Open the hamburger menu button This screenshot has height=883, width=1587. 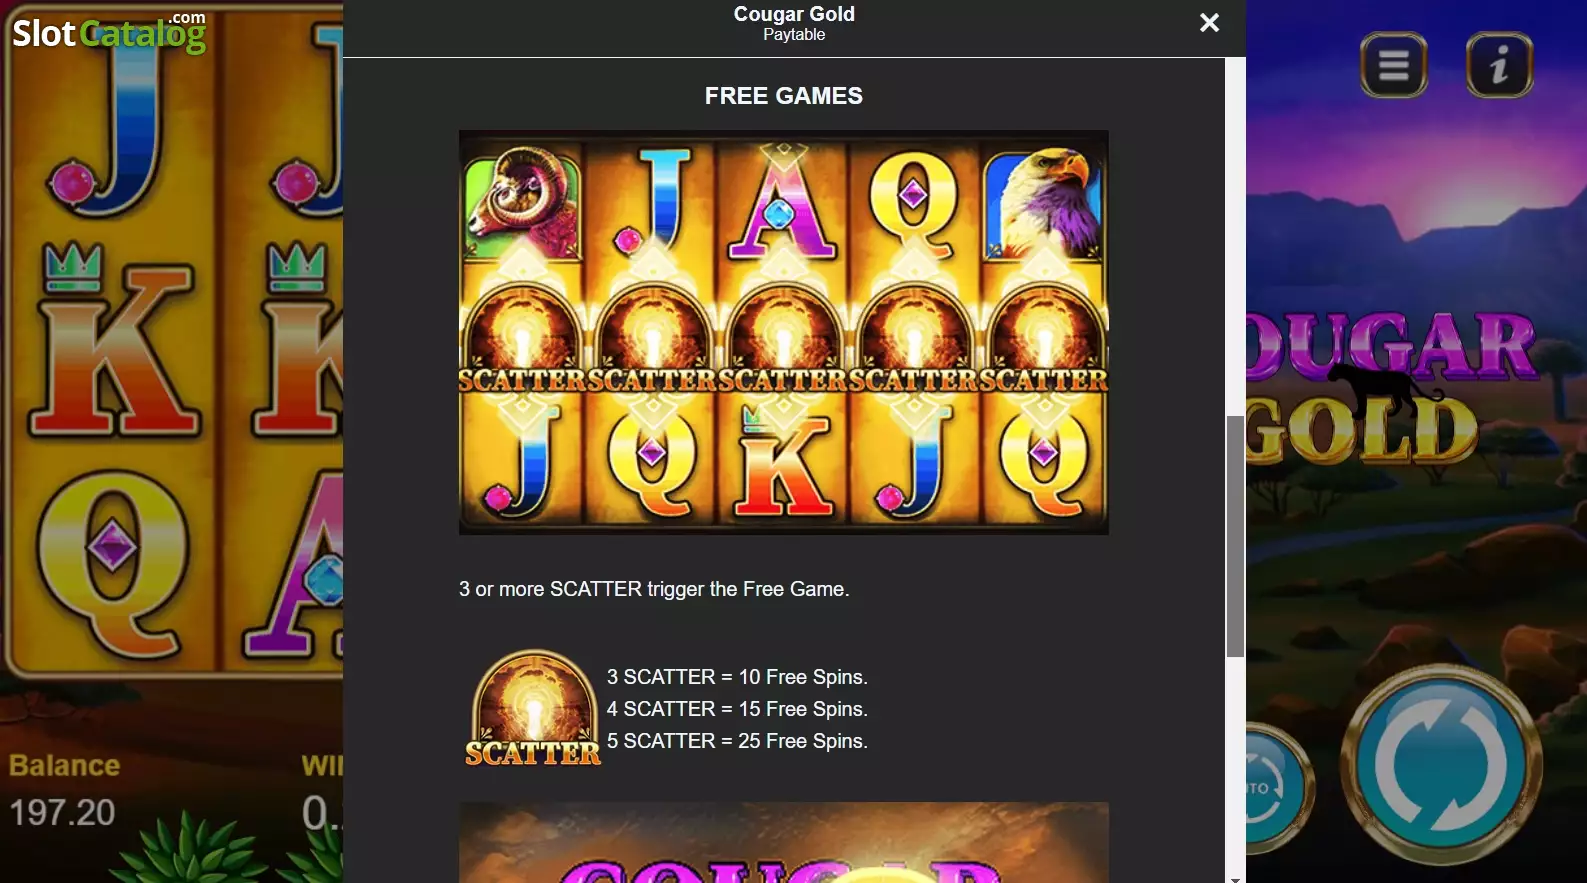click(1394, 66)
